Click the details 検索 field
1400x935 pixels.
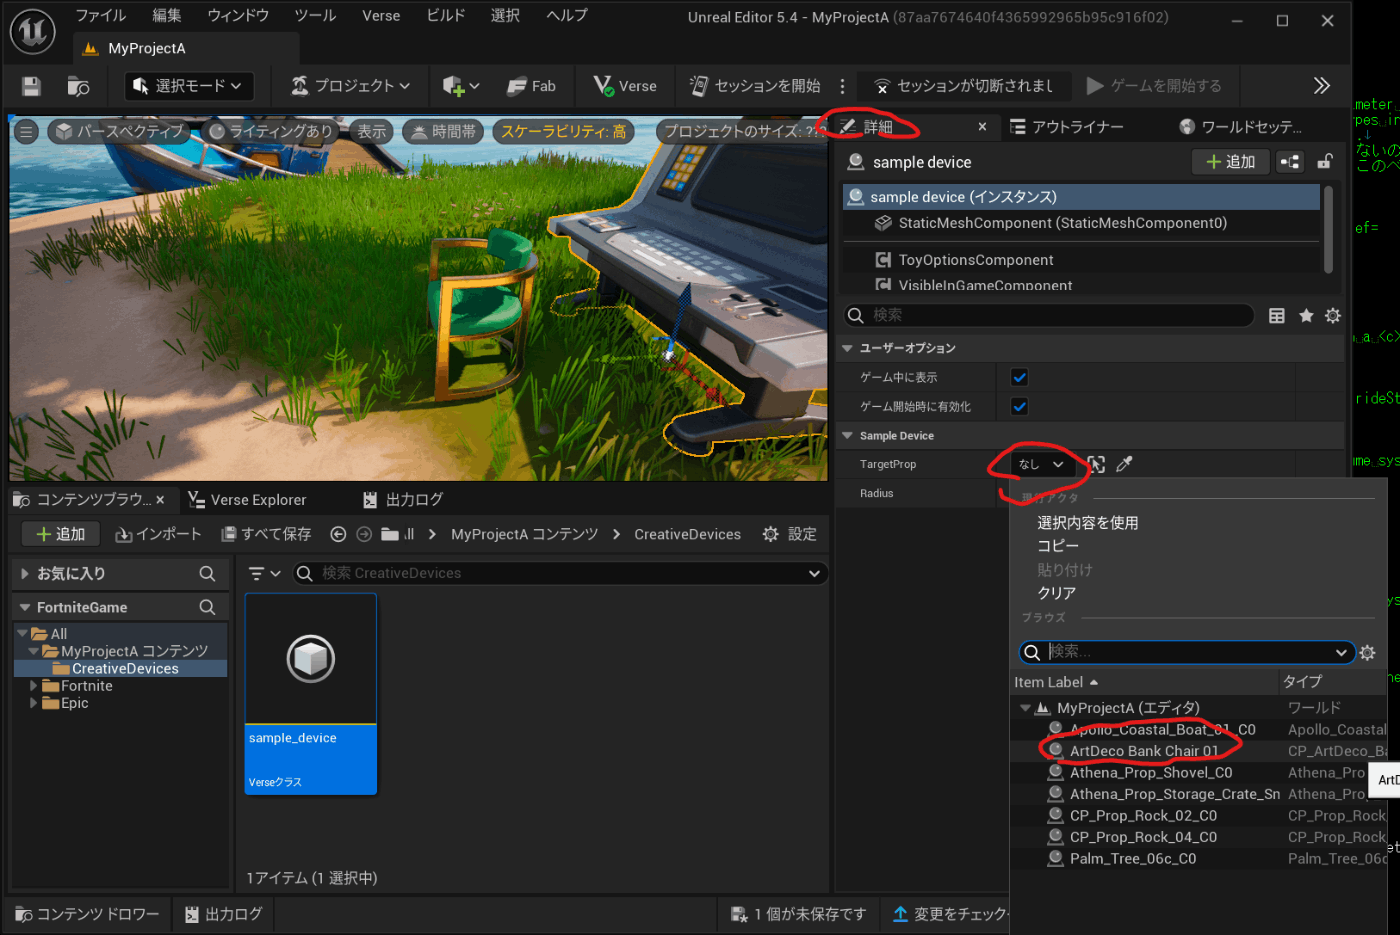click(x=1049, y=316)
